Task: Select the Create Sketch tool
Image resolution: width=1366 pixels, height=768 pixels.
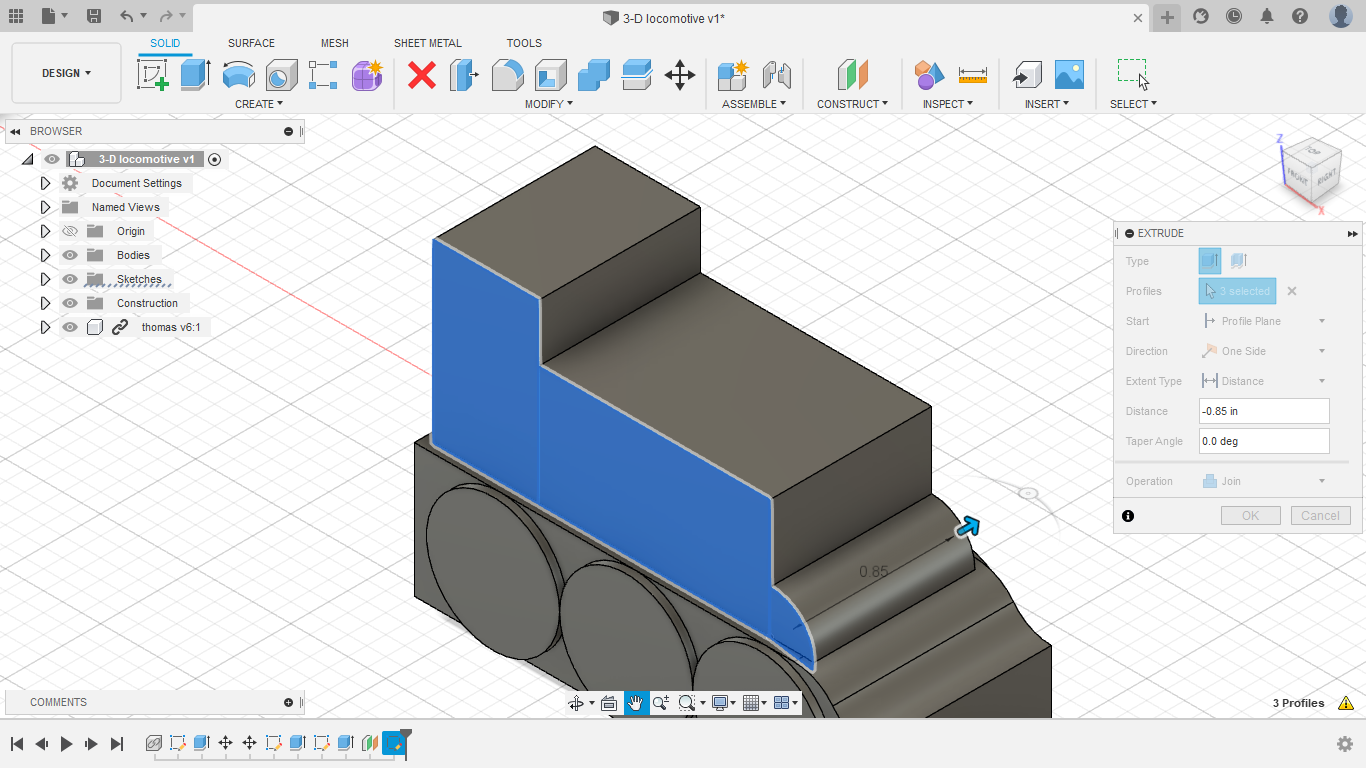Action: point(152,75)
